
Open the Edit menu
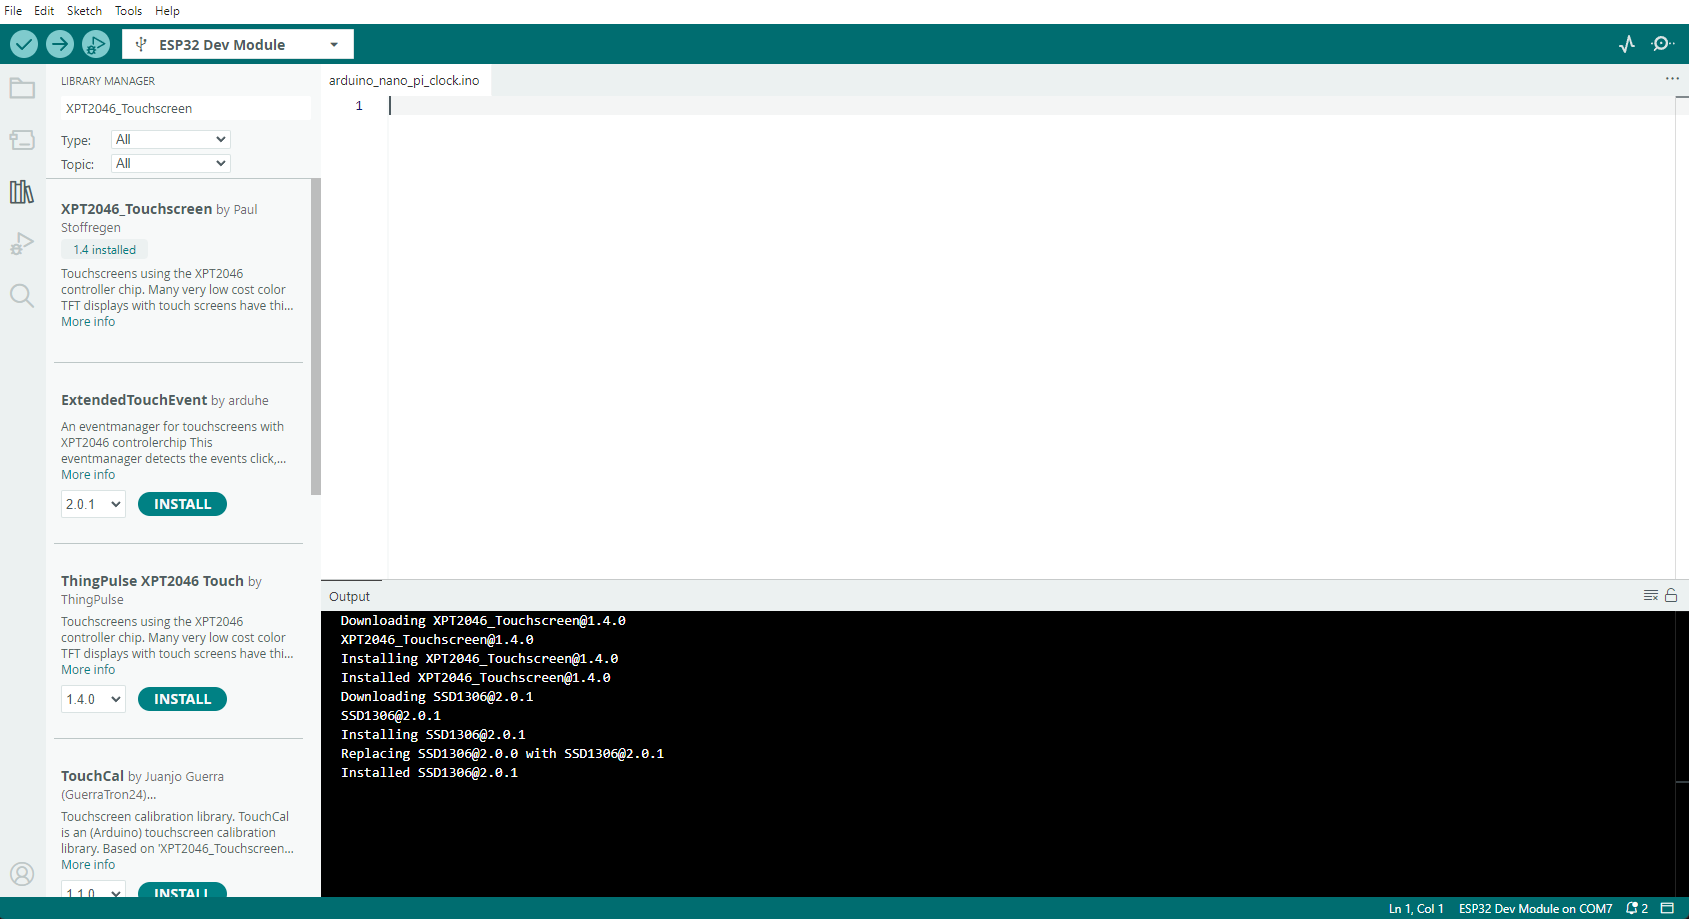click(x=44, y=11)
